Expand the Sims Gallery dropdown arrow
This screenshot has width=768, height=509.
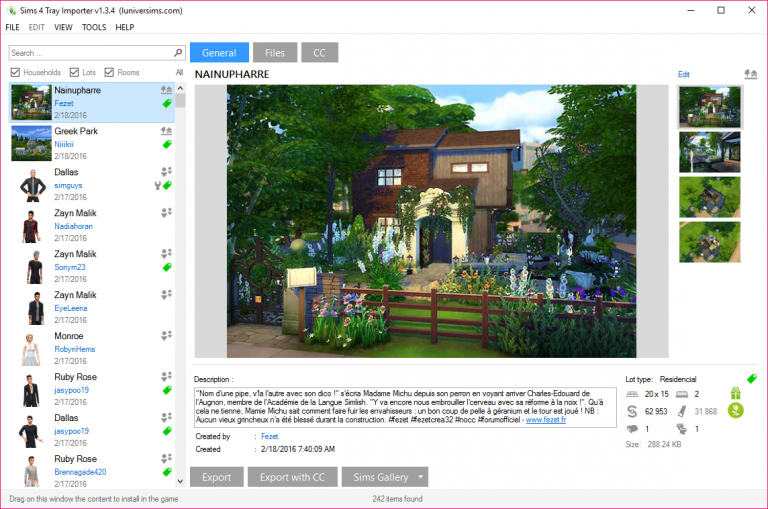tap(421, 477)
